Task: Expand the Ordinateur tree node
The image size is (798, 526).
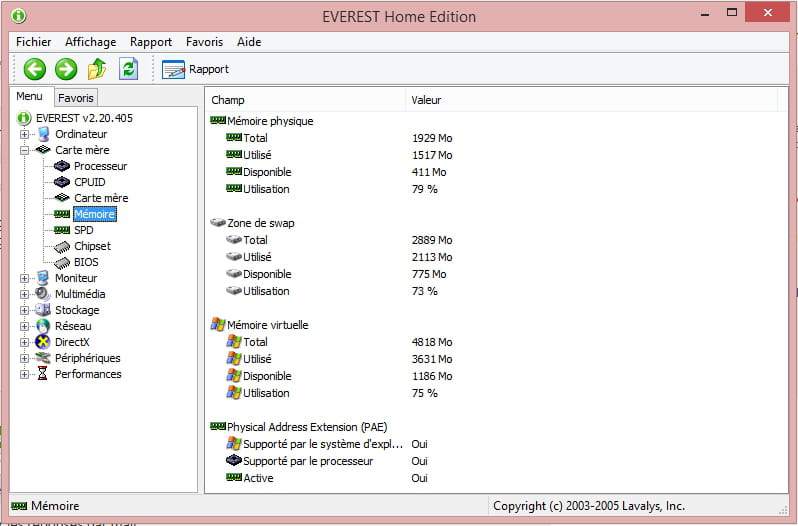Action: tap(24, 134)
